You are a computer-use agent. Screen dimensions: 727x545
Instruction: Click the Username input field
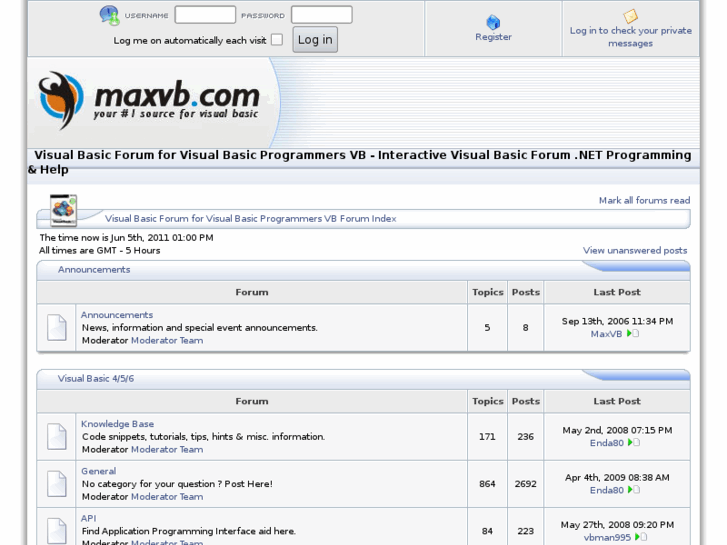(x=205, y=15)
